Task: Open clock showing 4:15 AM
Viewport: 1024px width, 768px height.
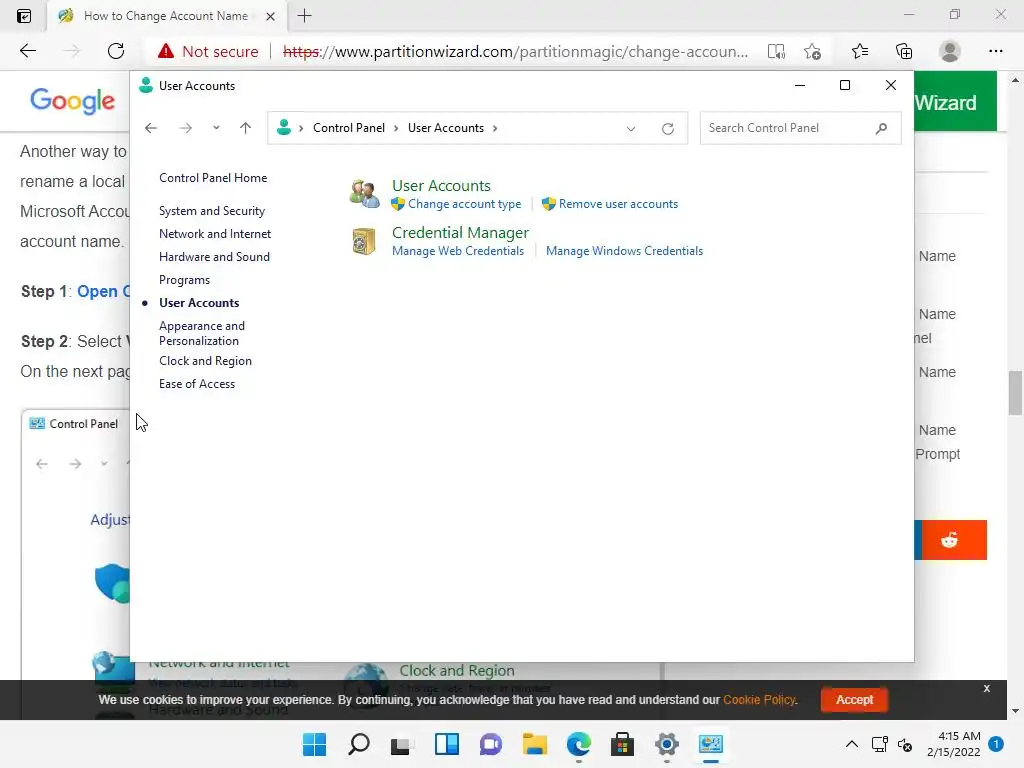Action: pos(953,744)
